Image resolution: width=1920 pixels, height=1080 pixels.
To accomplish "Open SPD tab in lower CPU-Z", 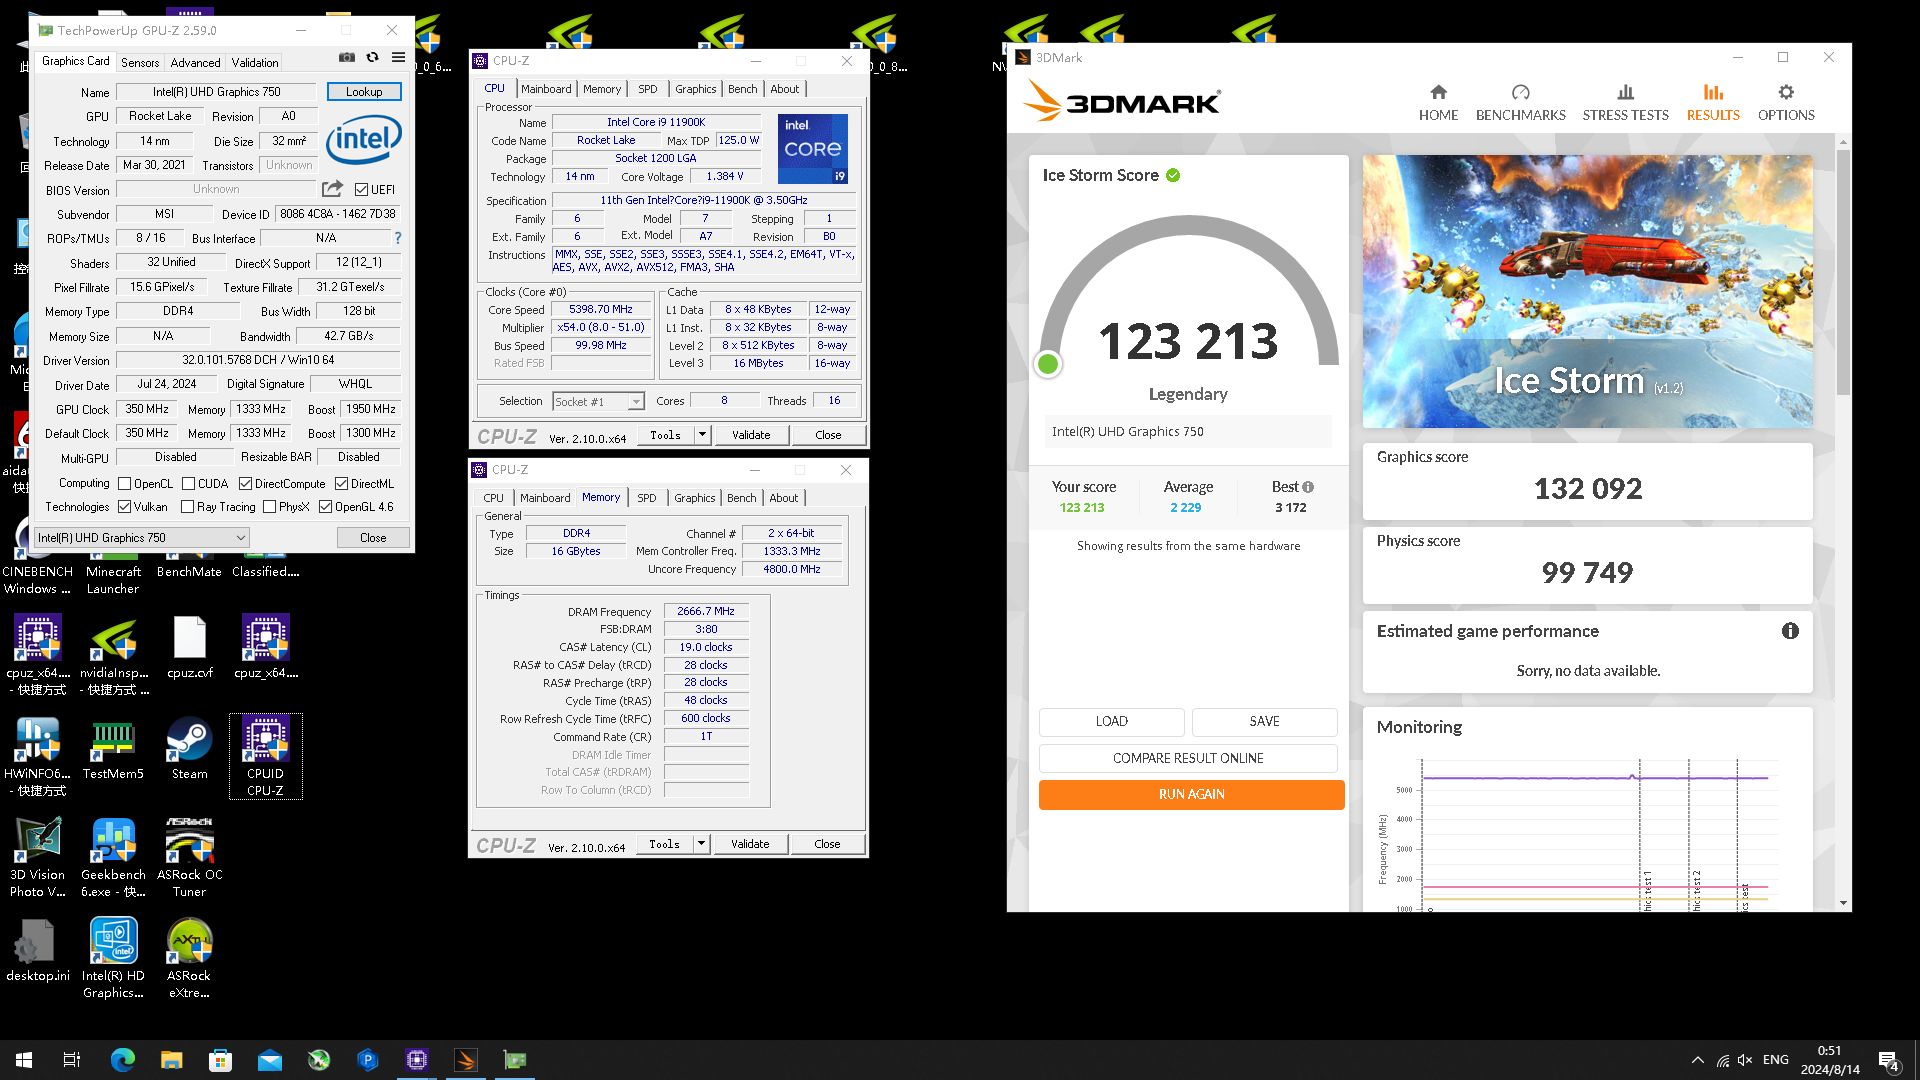I will [x=647, y=498].
